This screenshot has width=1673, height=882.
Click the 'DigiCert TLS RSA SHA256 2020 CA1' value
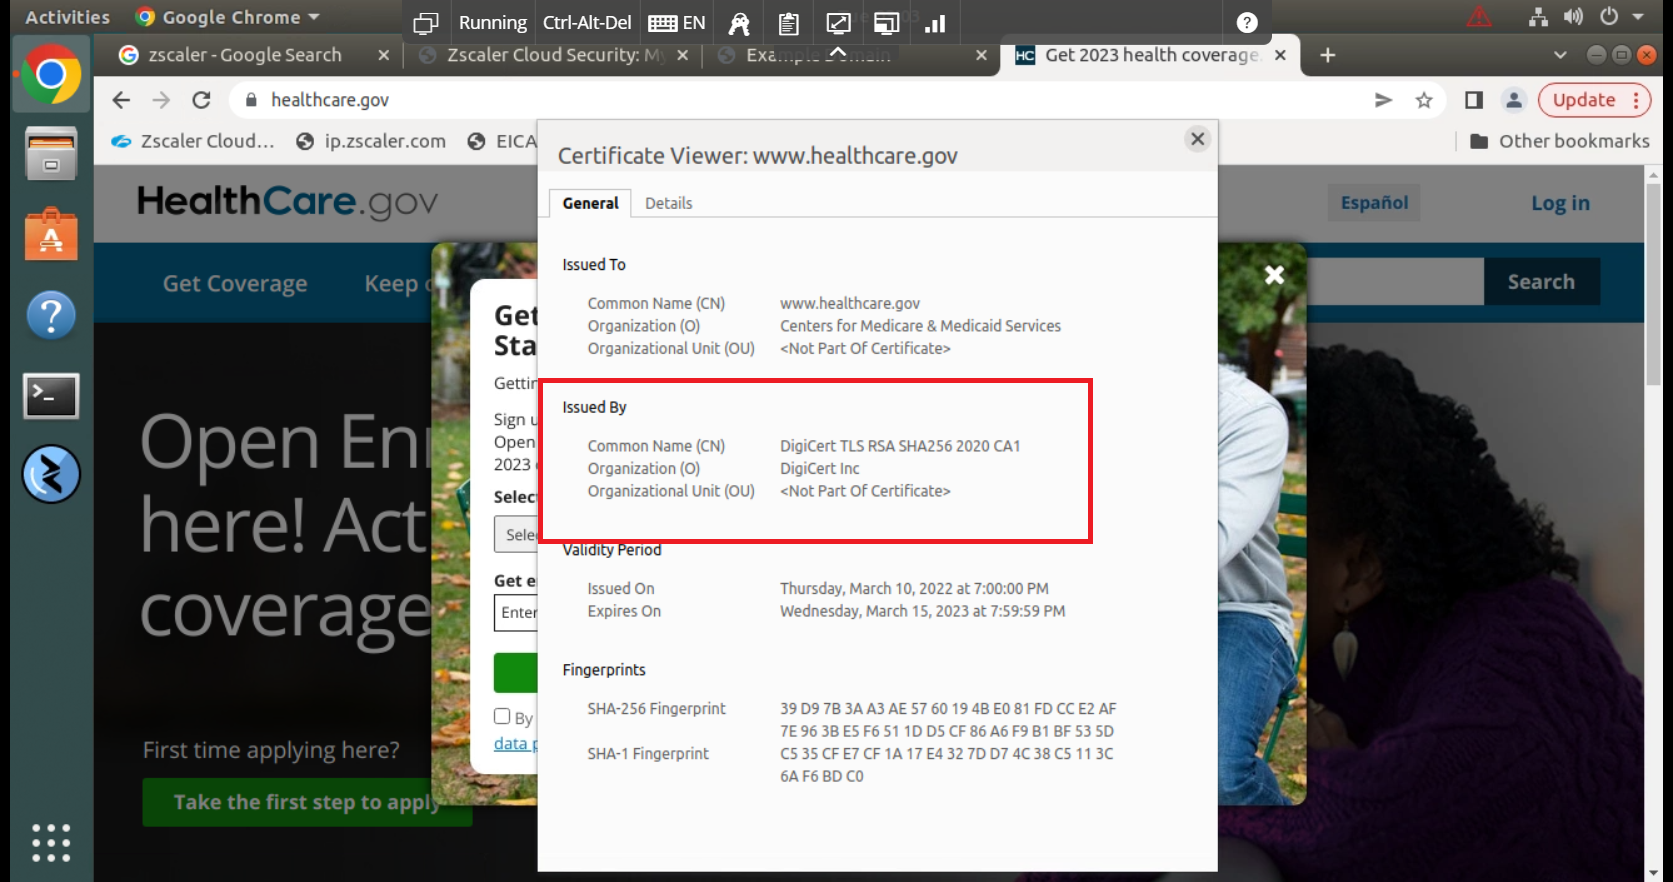(900, 446)
